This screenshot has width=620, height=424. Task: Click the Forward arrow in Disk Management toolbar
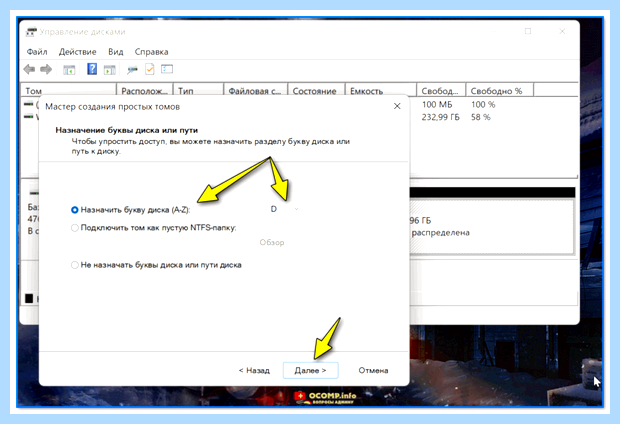click(46, 70)
